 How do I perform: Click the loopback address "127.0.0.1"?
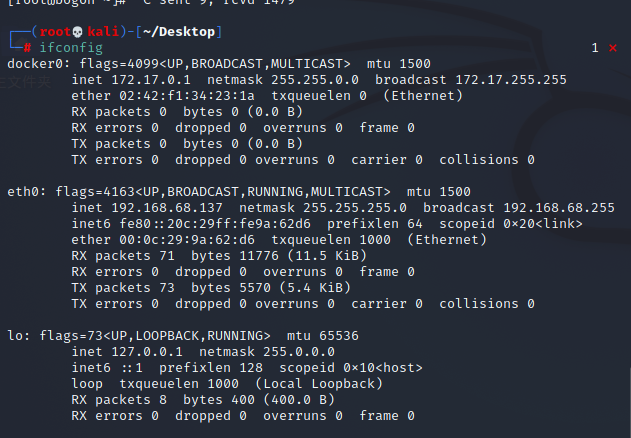coord(147,352)
